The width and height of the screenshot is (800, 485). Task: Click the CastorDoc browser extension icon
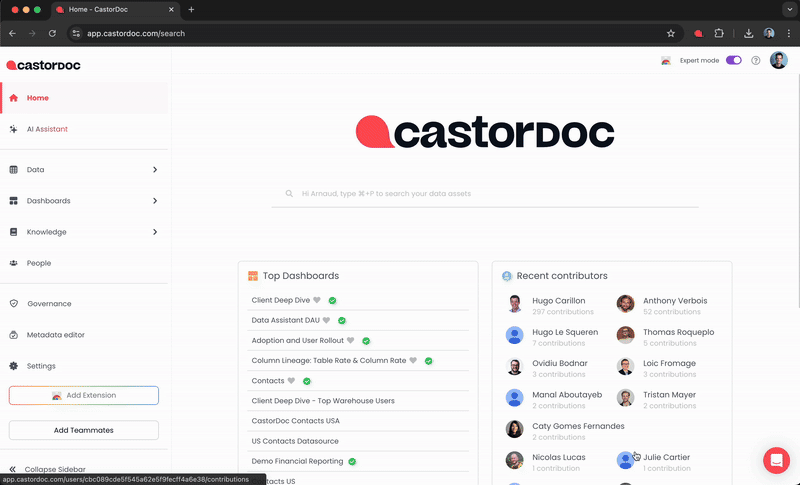point(698,34)
